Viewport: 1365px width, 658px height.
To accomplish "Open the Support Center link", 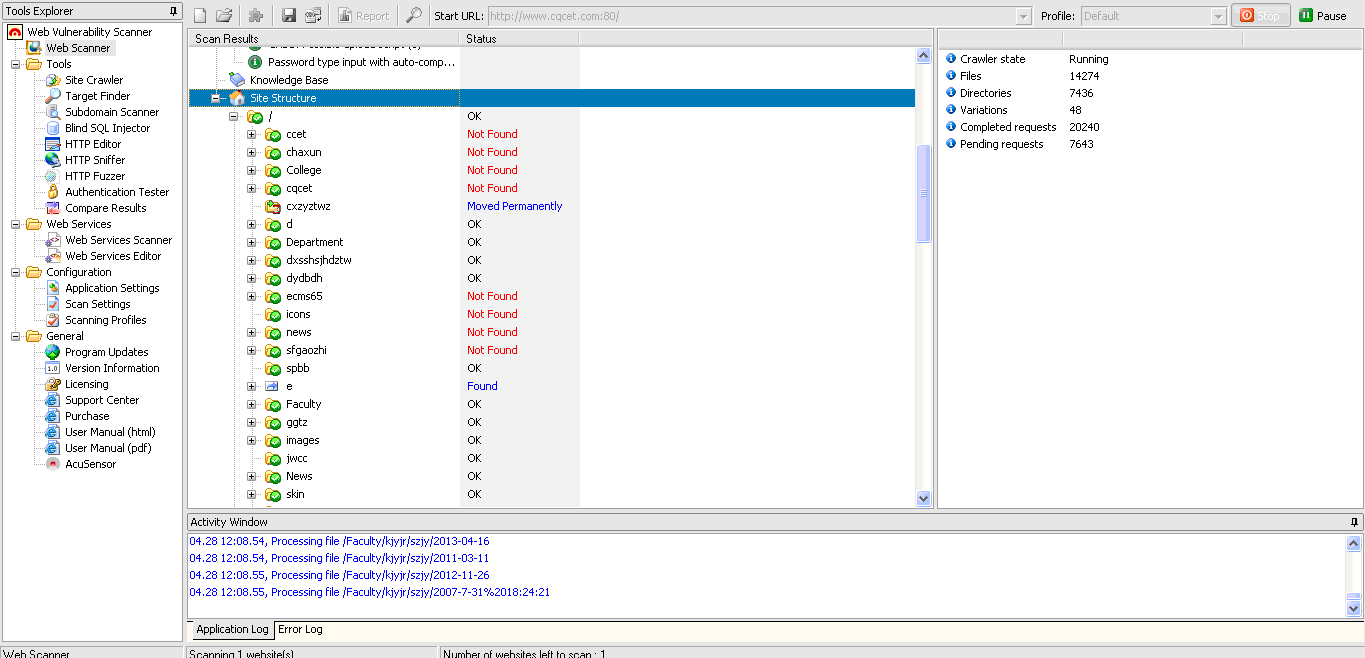I will pos(101,400).
